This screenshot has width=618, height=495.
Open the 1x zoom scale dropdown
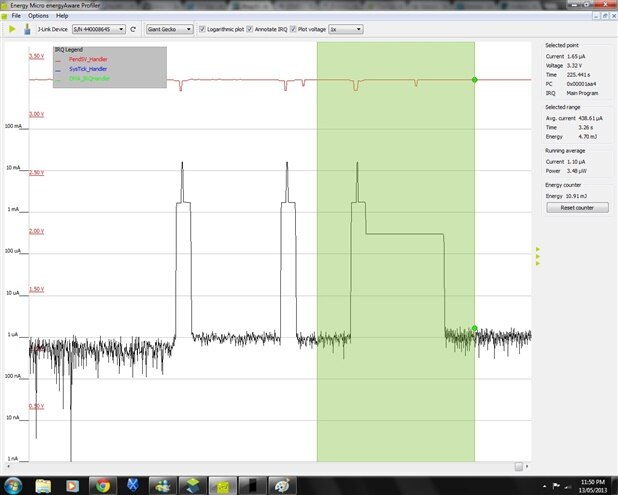[346, 29]
